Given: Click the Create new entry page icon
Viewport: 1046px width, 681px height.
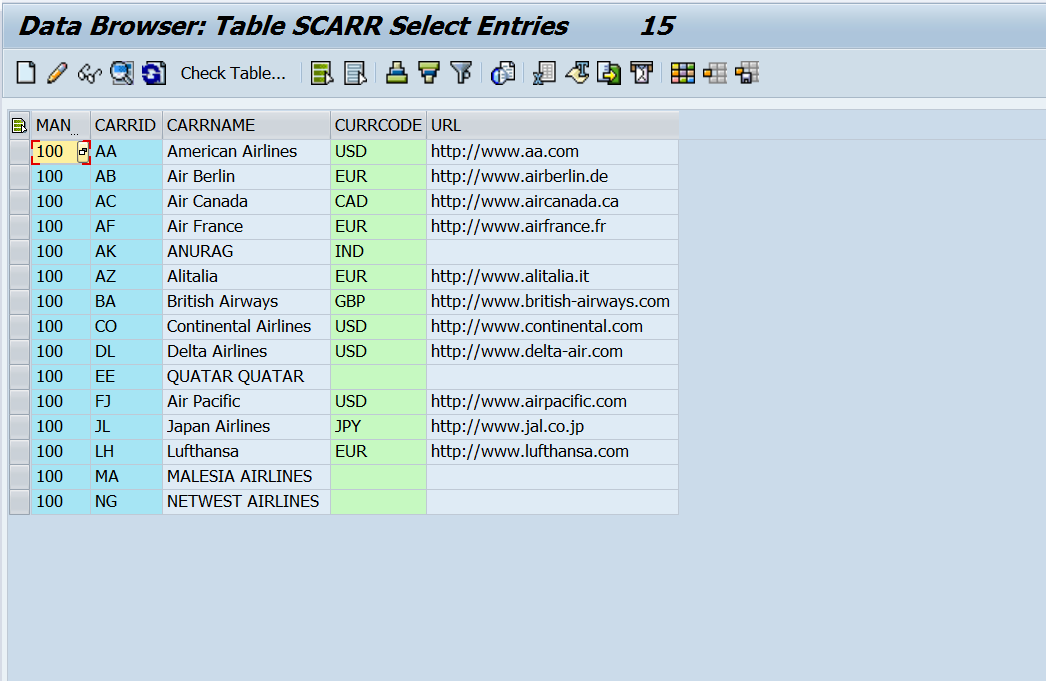Looking at the screenshot, I should click(26, 72).
